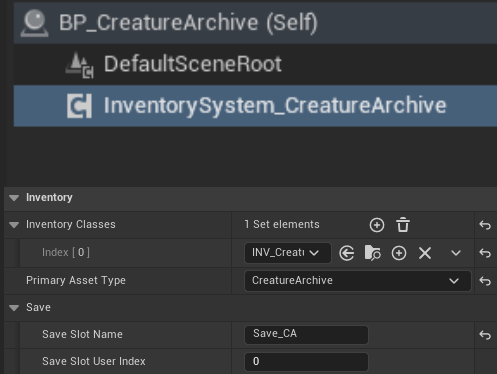Click the Index [0] label
497x374 pixels.
pyautogui.click(x=66, y=253)
